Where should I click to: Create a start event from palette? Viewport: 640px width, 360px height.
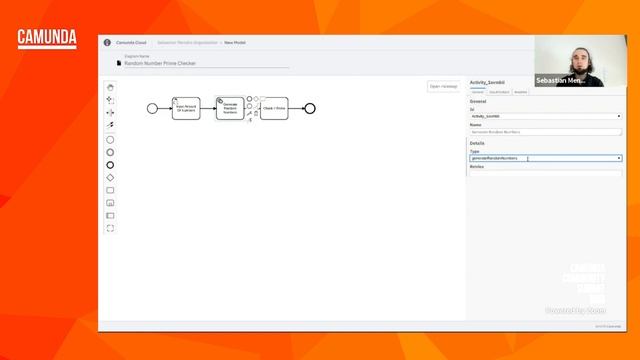pos(110,140)
